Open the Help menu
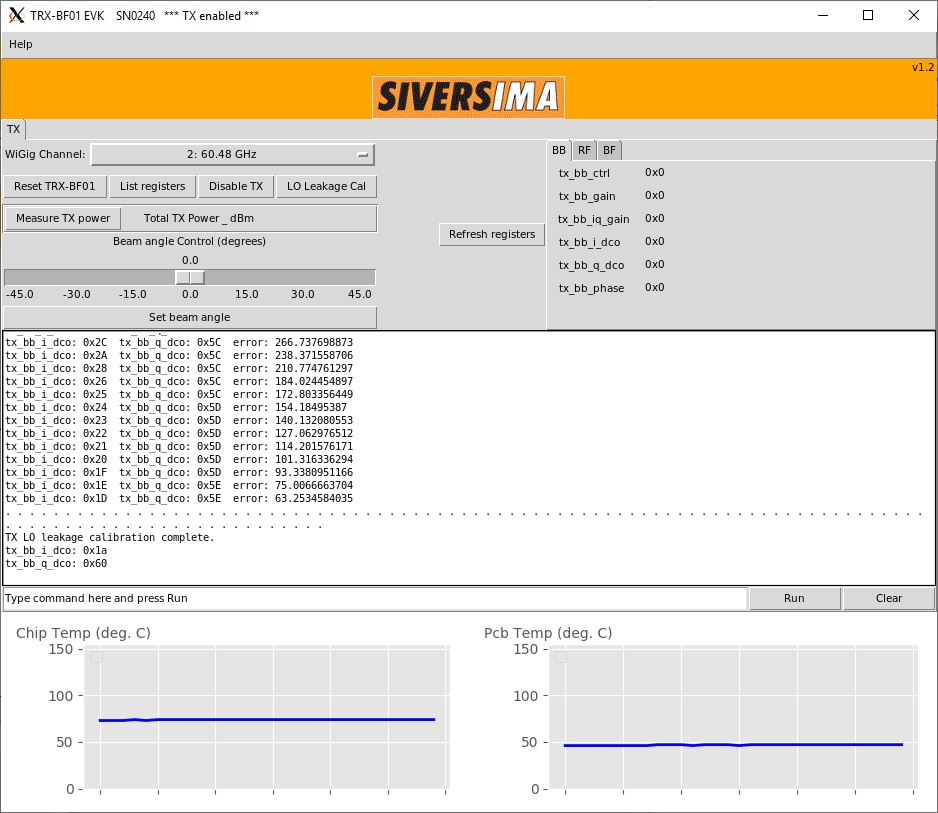938x813 pixels. (21, 44)
